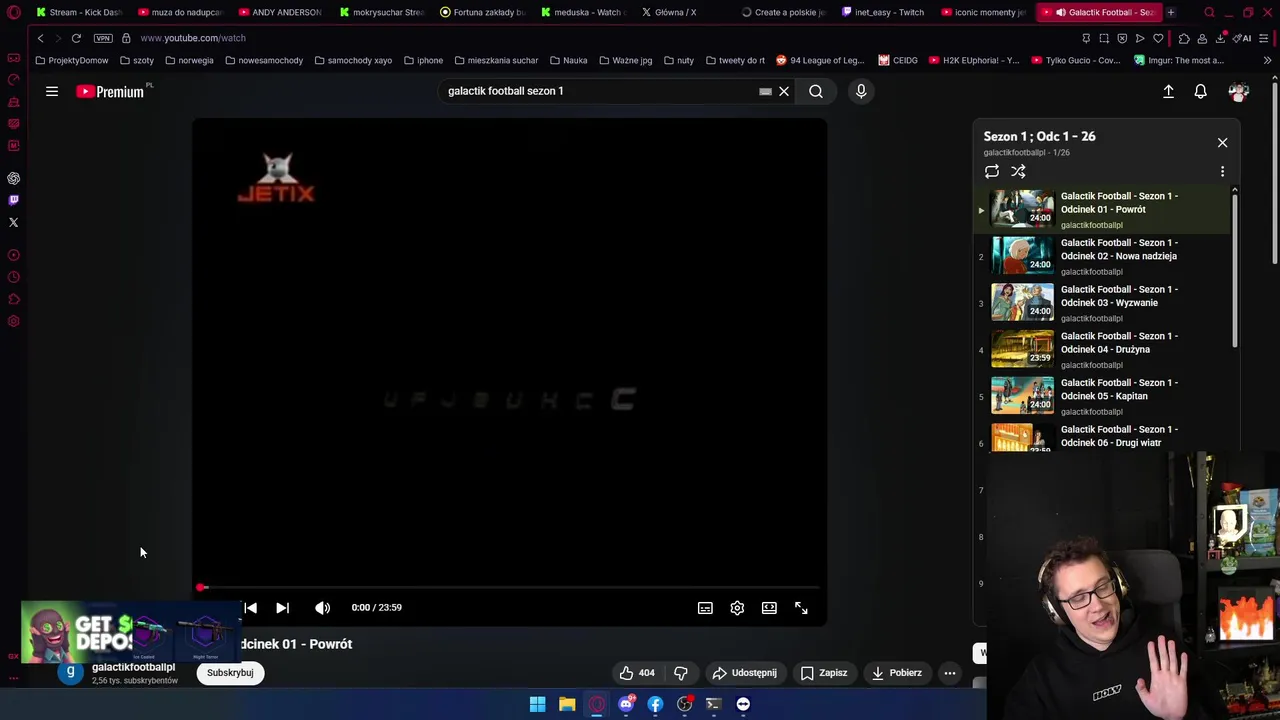Switch to meduska - Watch tab

582,12
